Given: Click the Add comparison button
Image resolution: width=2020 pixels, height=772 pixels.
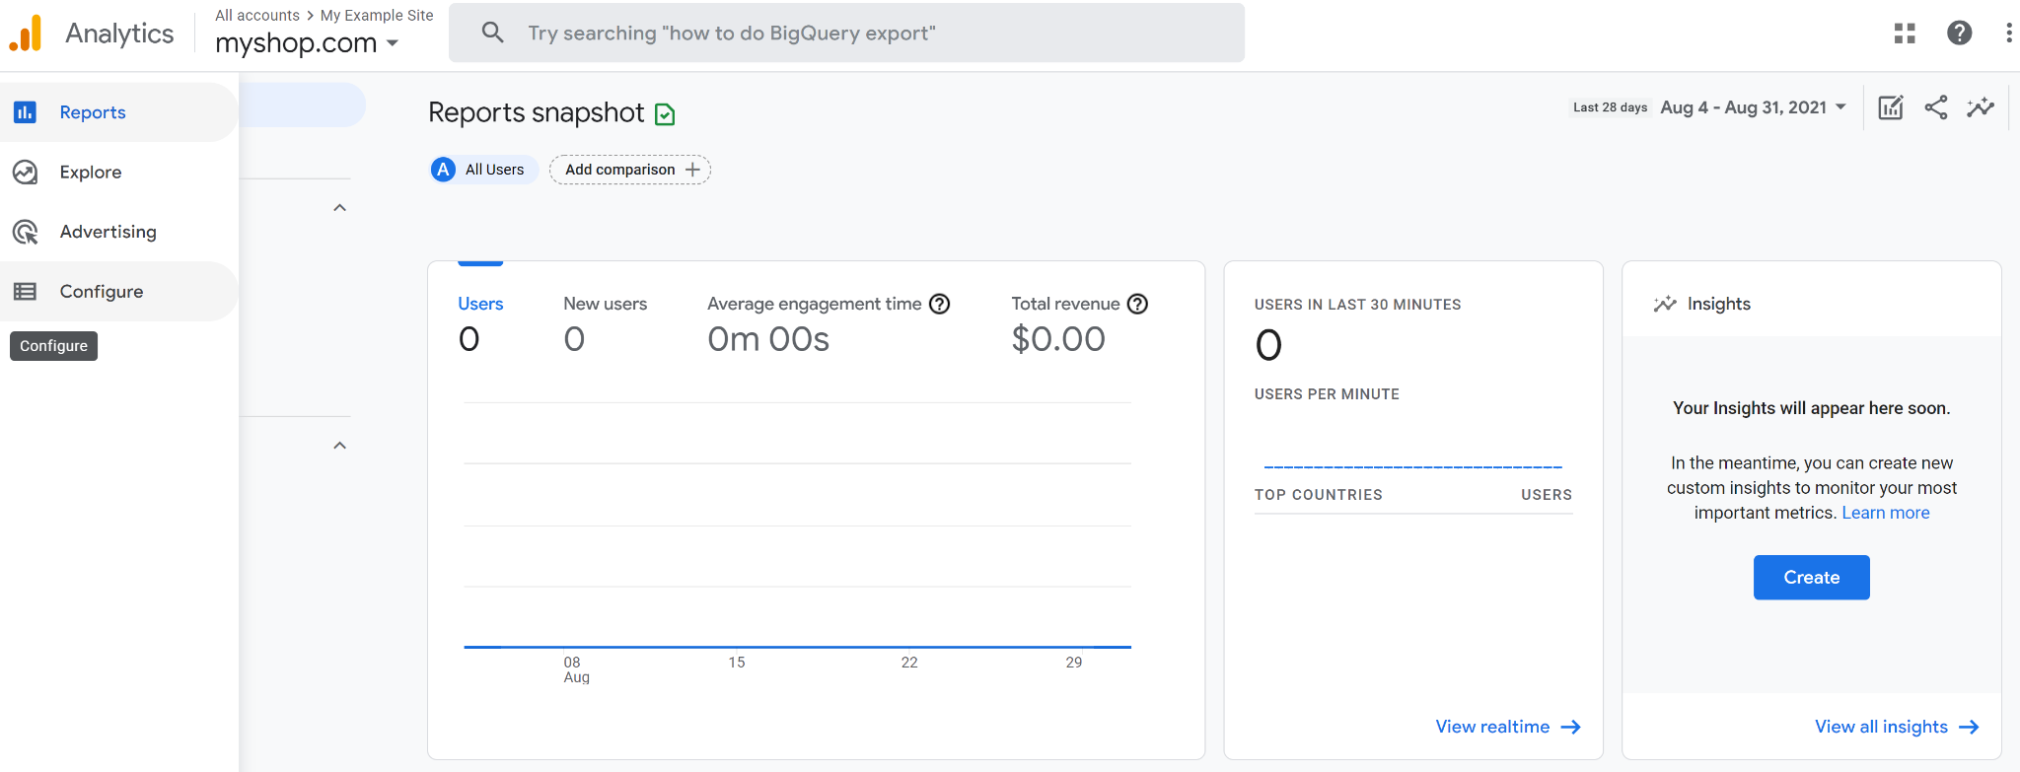Looking at the screenshot, I should [630, 170].
